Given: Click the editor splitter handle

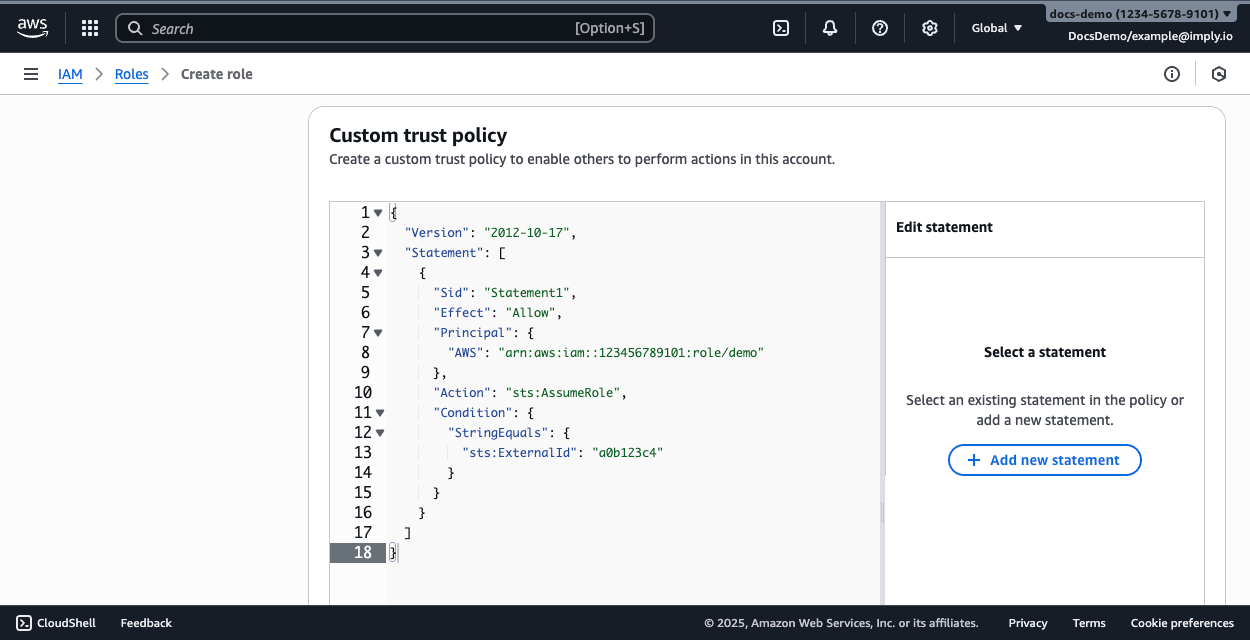Looking at the screenshot, I should coord(882,513).
